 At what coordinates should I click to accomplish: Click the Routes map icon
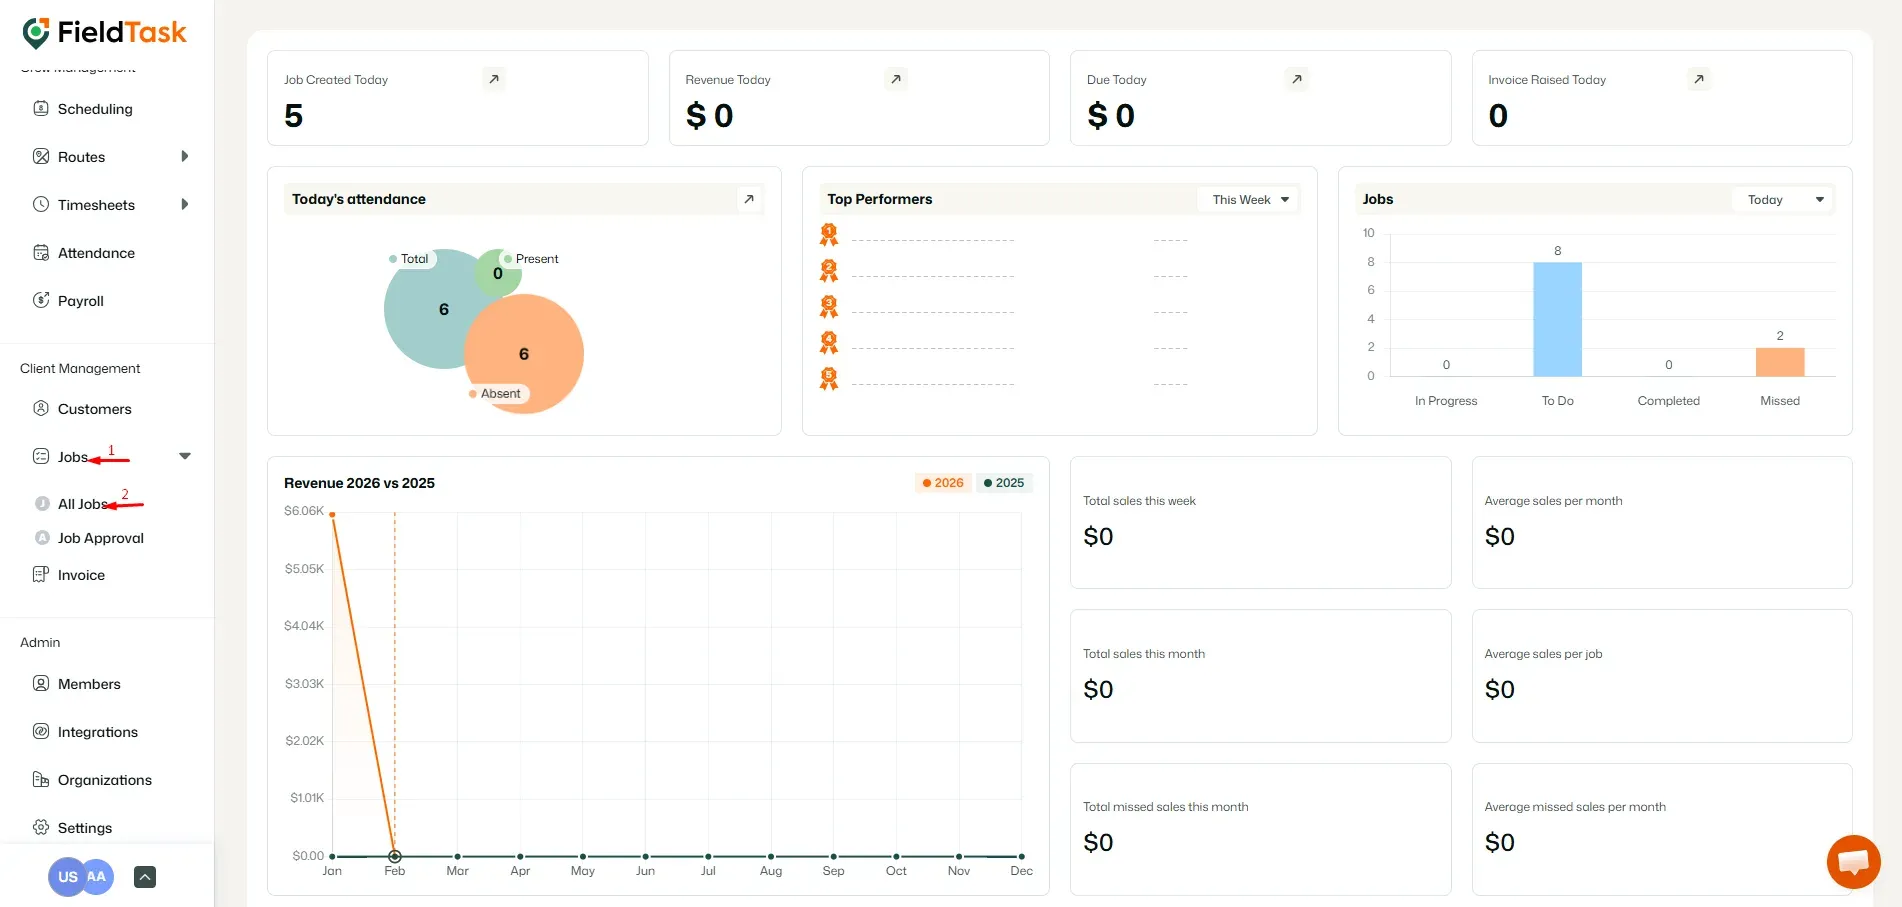pyautogui.click(x=41, y=156)
